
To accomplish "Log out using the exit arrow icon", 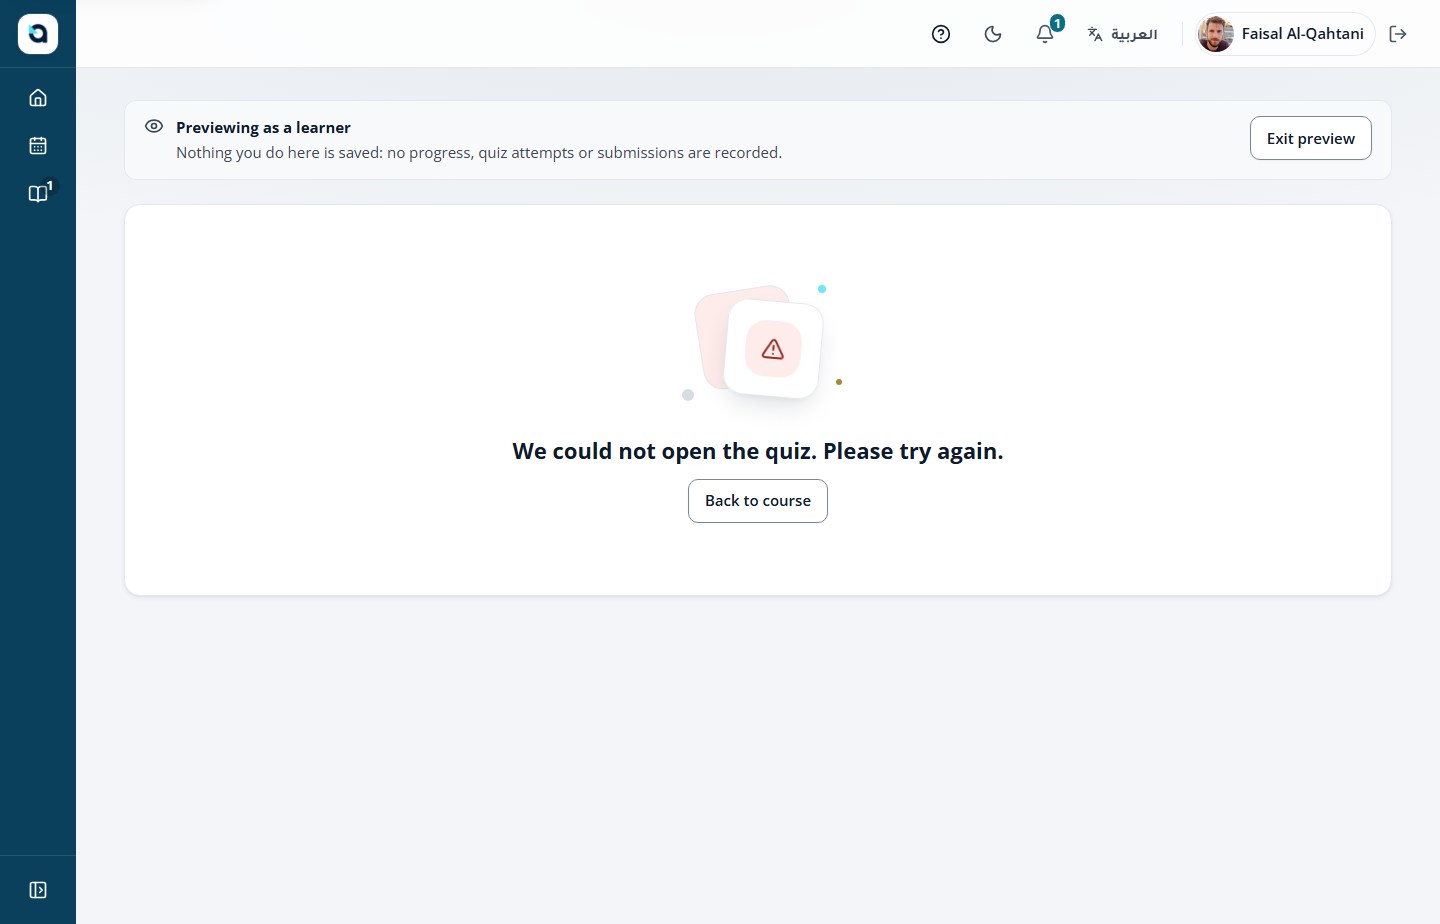I will tap(1398, 34).
